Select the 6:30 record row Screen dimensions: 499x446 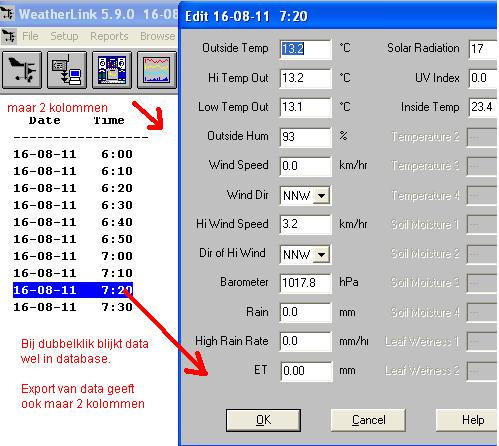pyautogui.click(x=73, y=205)
